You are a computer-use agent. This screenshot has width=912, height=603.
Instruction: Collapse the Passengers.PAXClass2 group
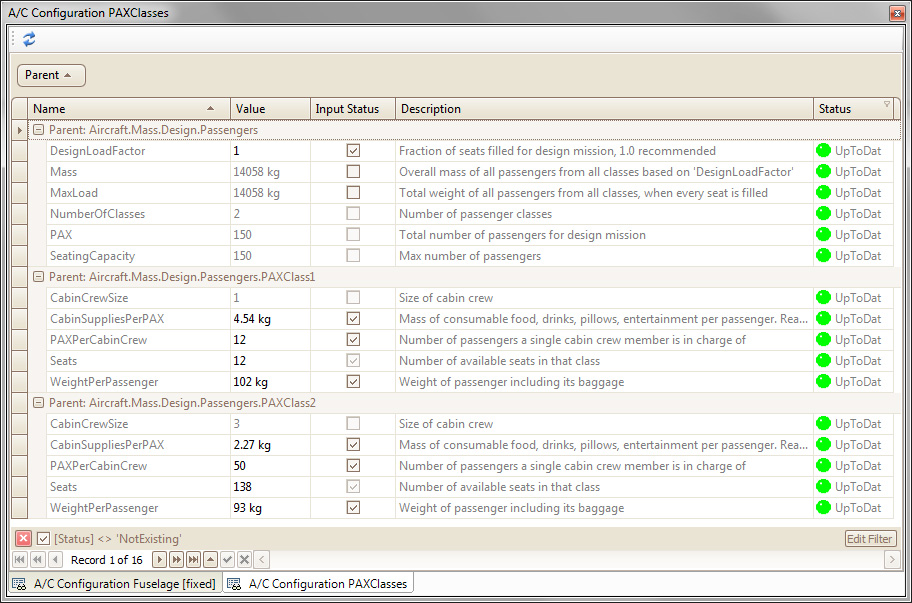click(x=38, y=402)
